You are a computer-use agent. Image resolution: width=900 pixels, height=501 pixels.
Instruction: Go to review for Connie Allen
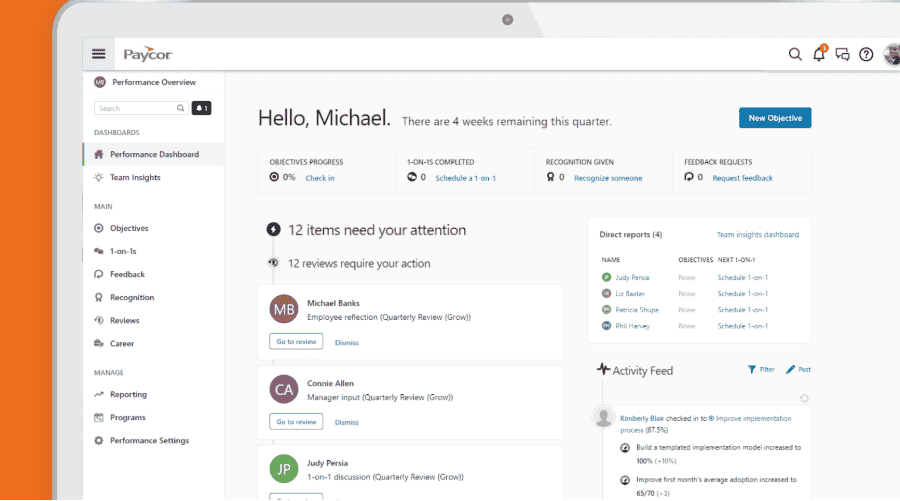coord(296,421)
